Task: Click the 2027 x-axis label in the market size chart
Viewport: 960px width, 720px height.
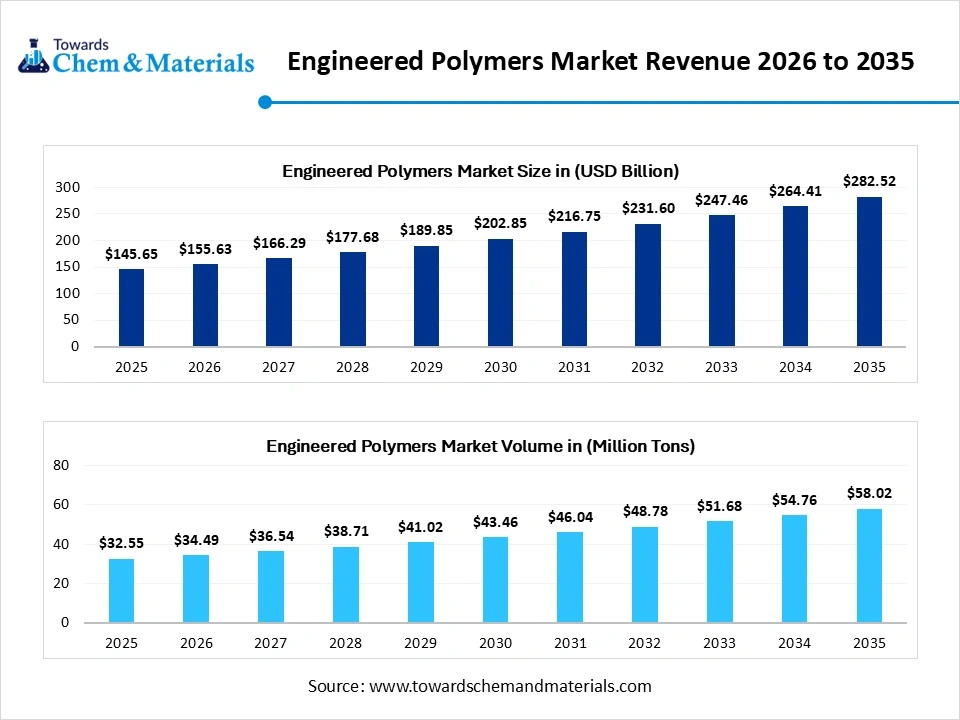Action: tap(279, 367)
